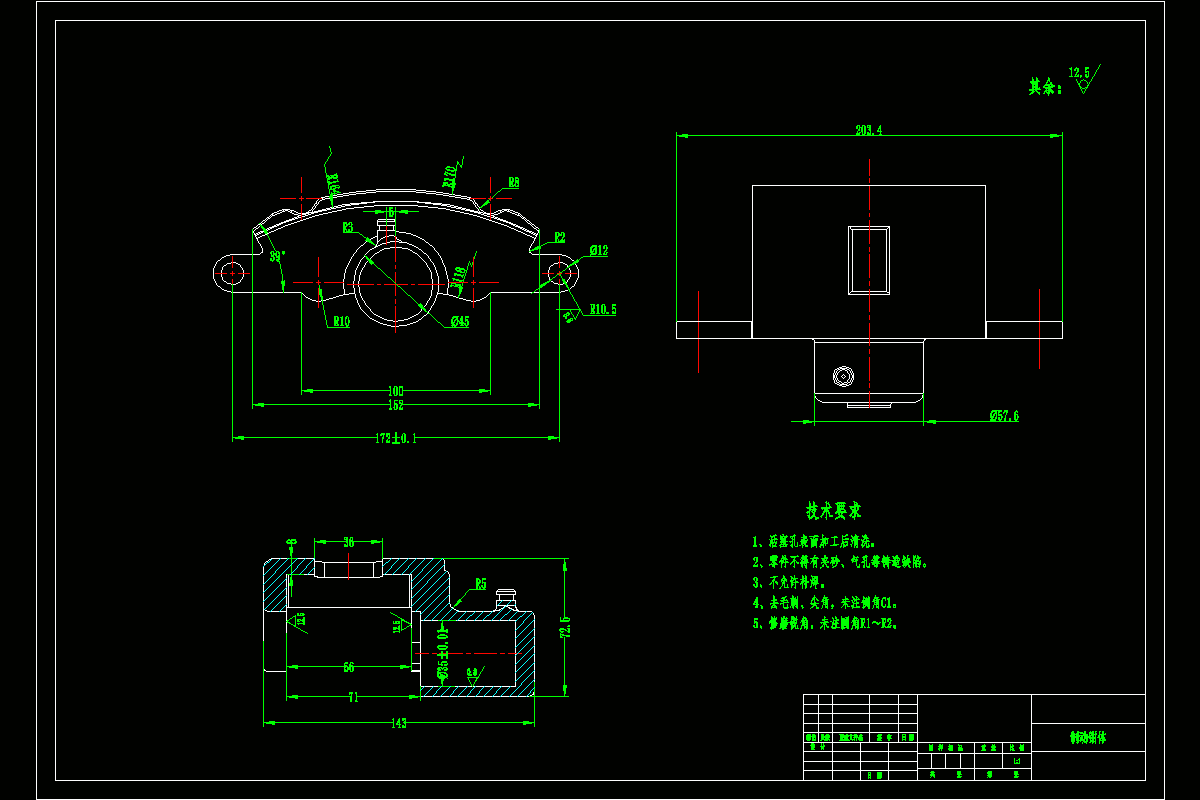This screenshot has width=1200, height=800.
Task: Select the R5 fillet annotation
Action: (481, 583)
